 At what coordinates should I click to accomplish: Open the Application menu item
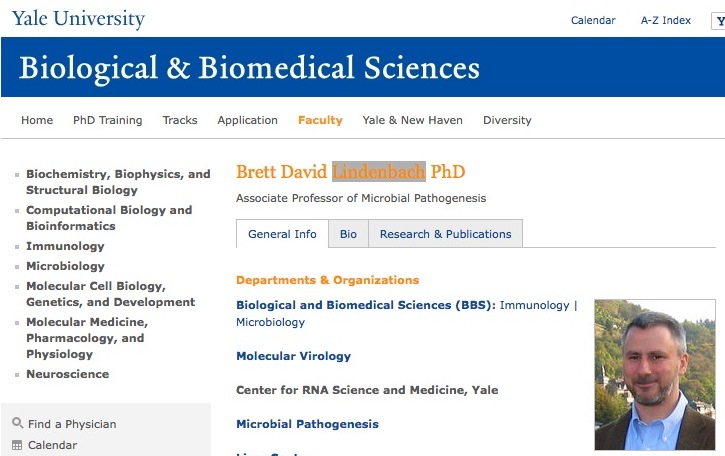247,120
